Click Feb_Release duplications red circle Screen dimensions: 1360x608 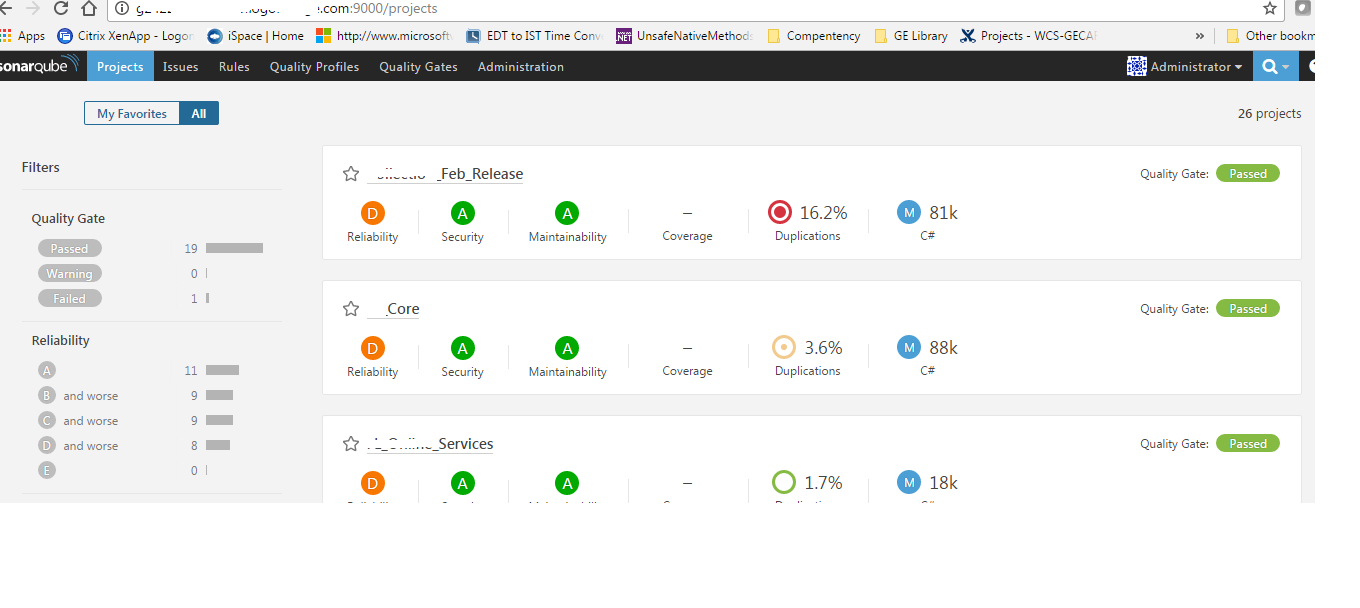[780, 213]
